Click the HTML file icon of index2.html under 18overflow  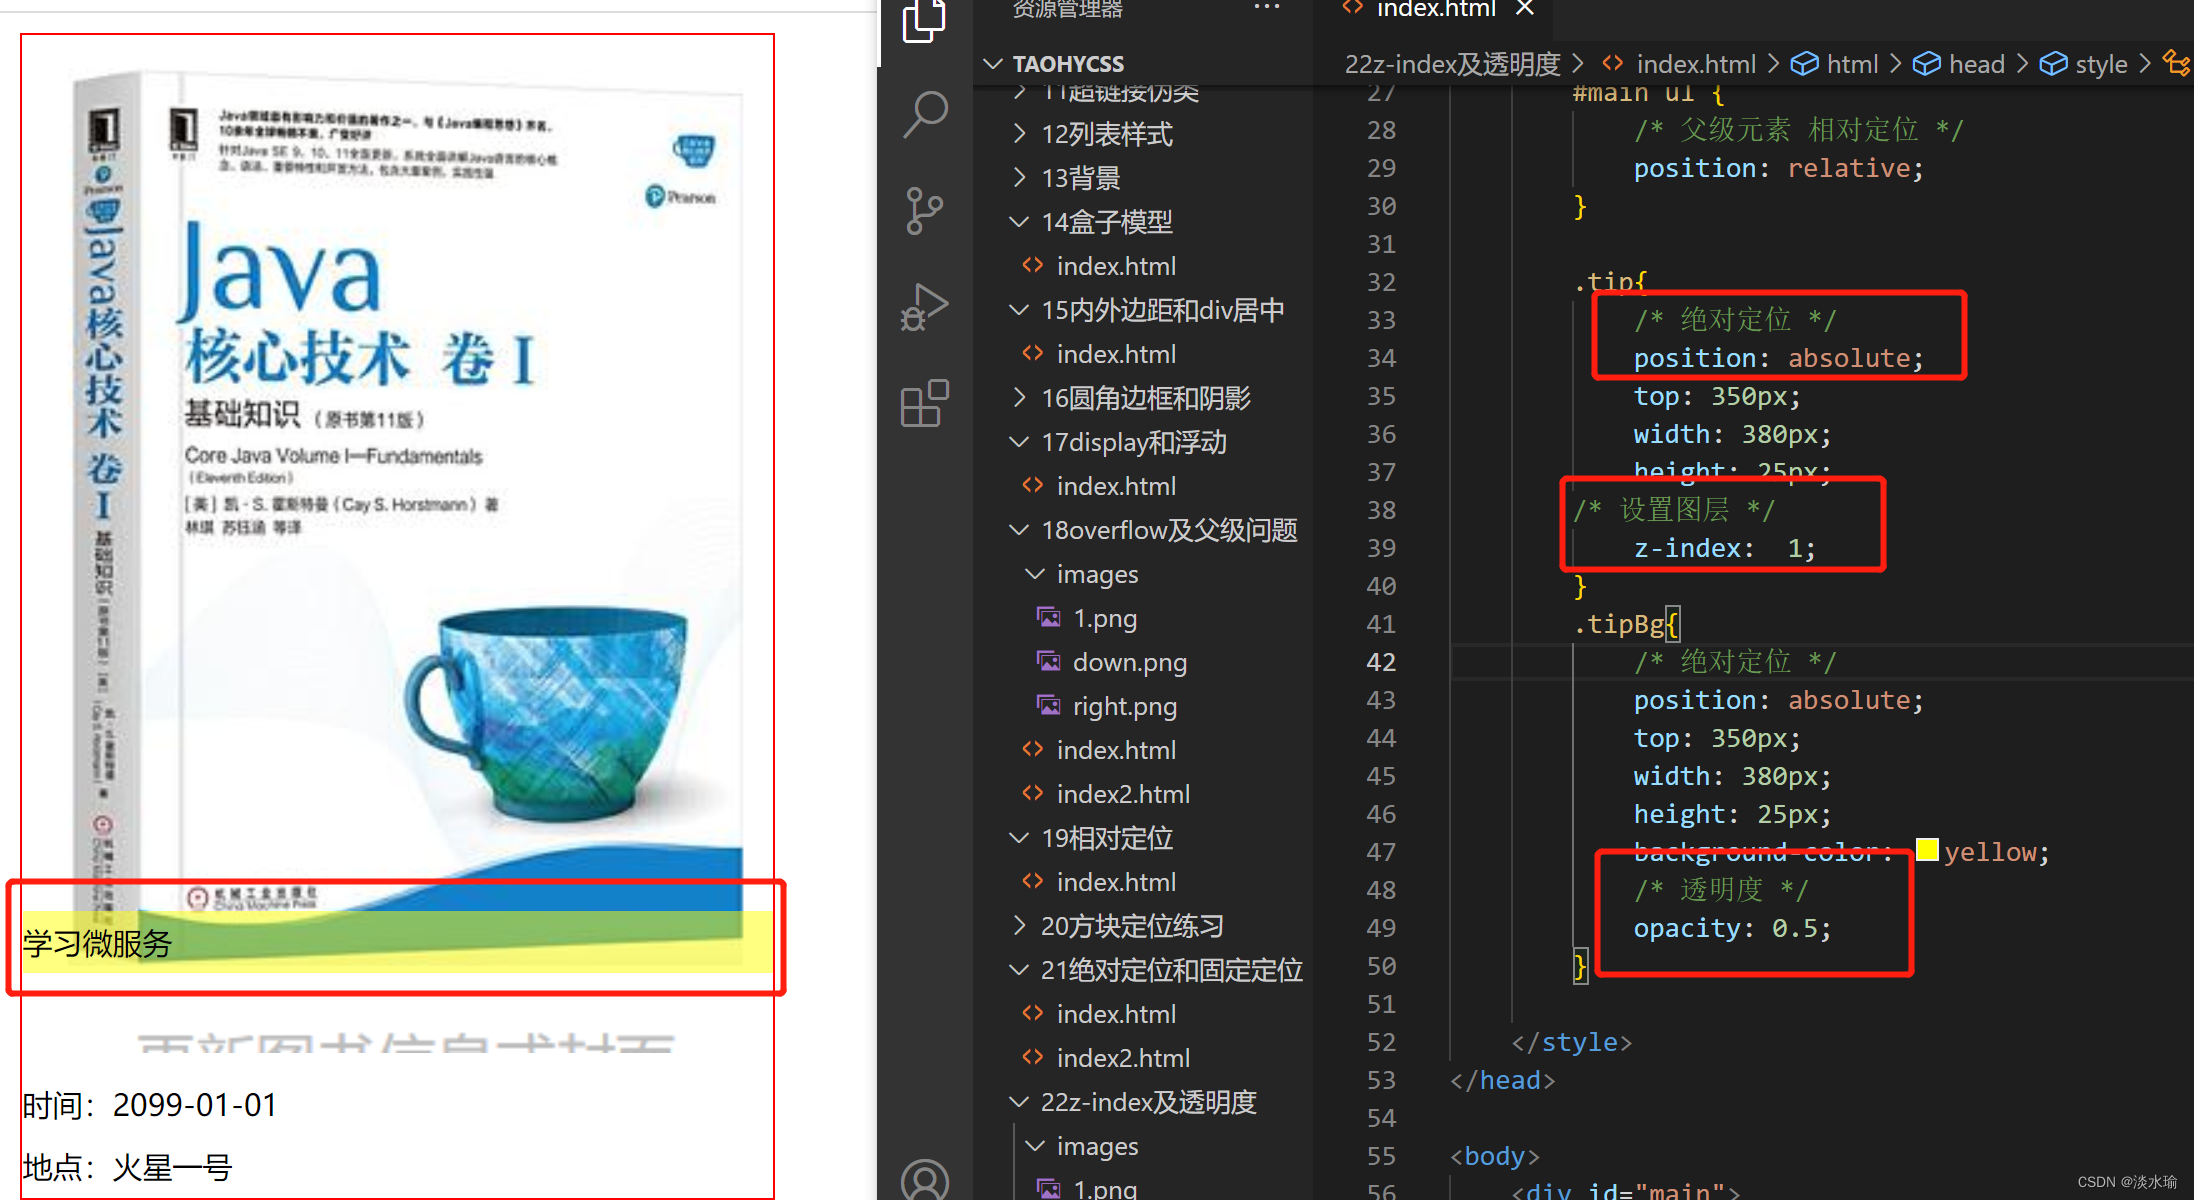[x=1032, y=793]
